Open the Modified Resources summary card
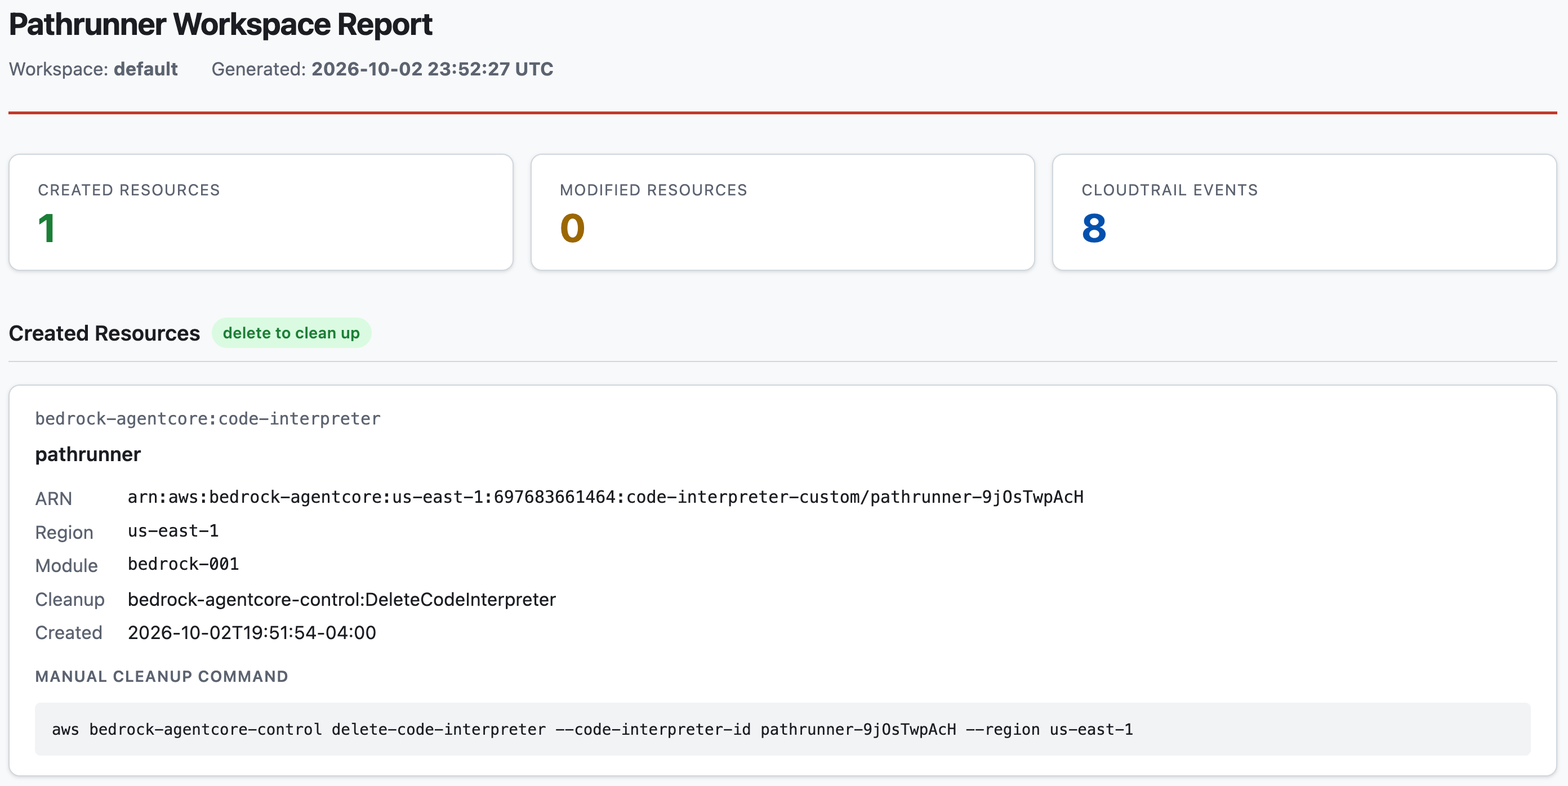This screenshot has width=1568, height=786. click(x=783, y=212)
